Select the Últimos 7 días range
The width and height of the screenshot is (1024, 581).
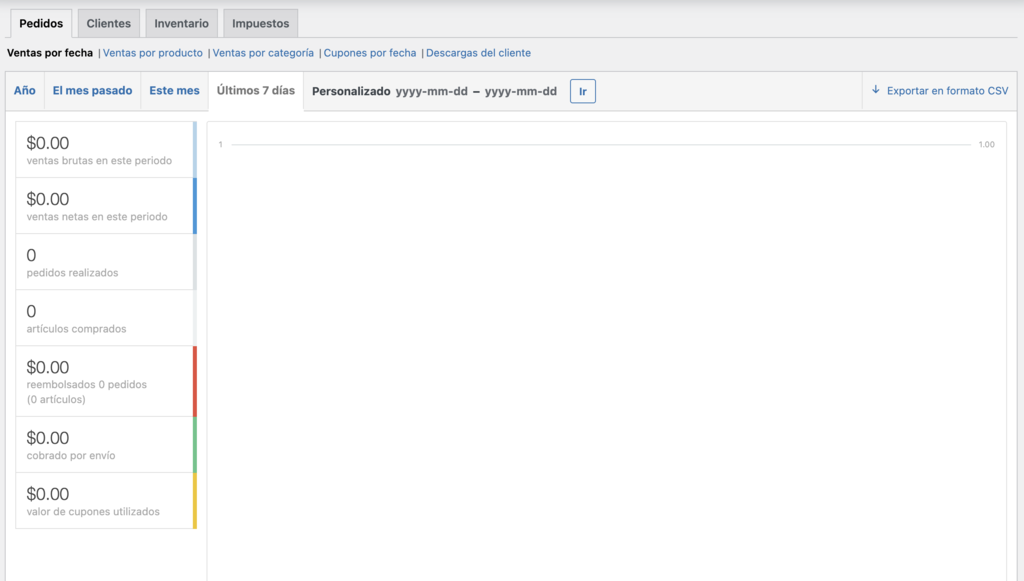click(254, 90)
